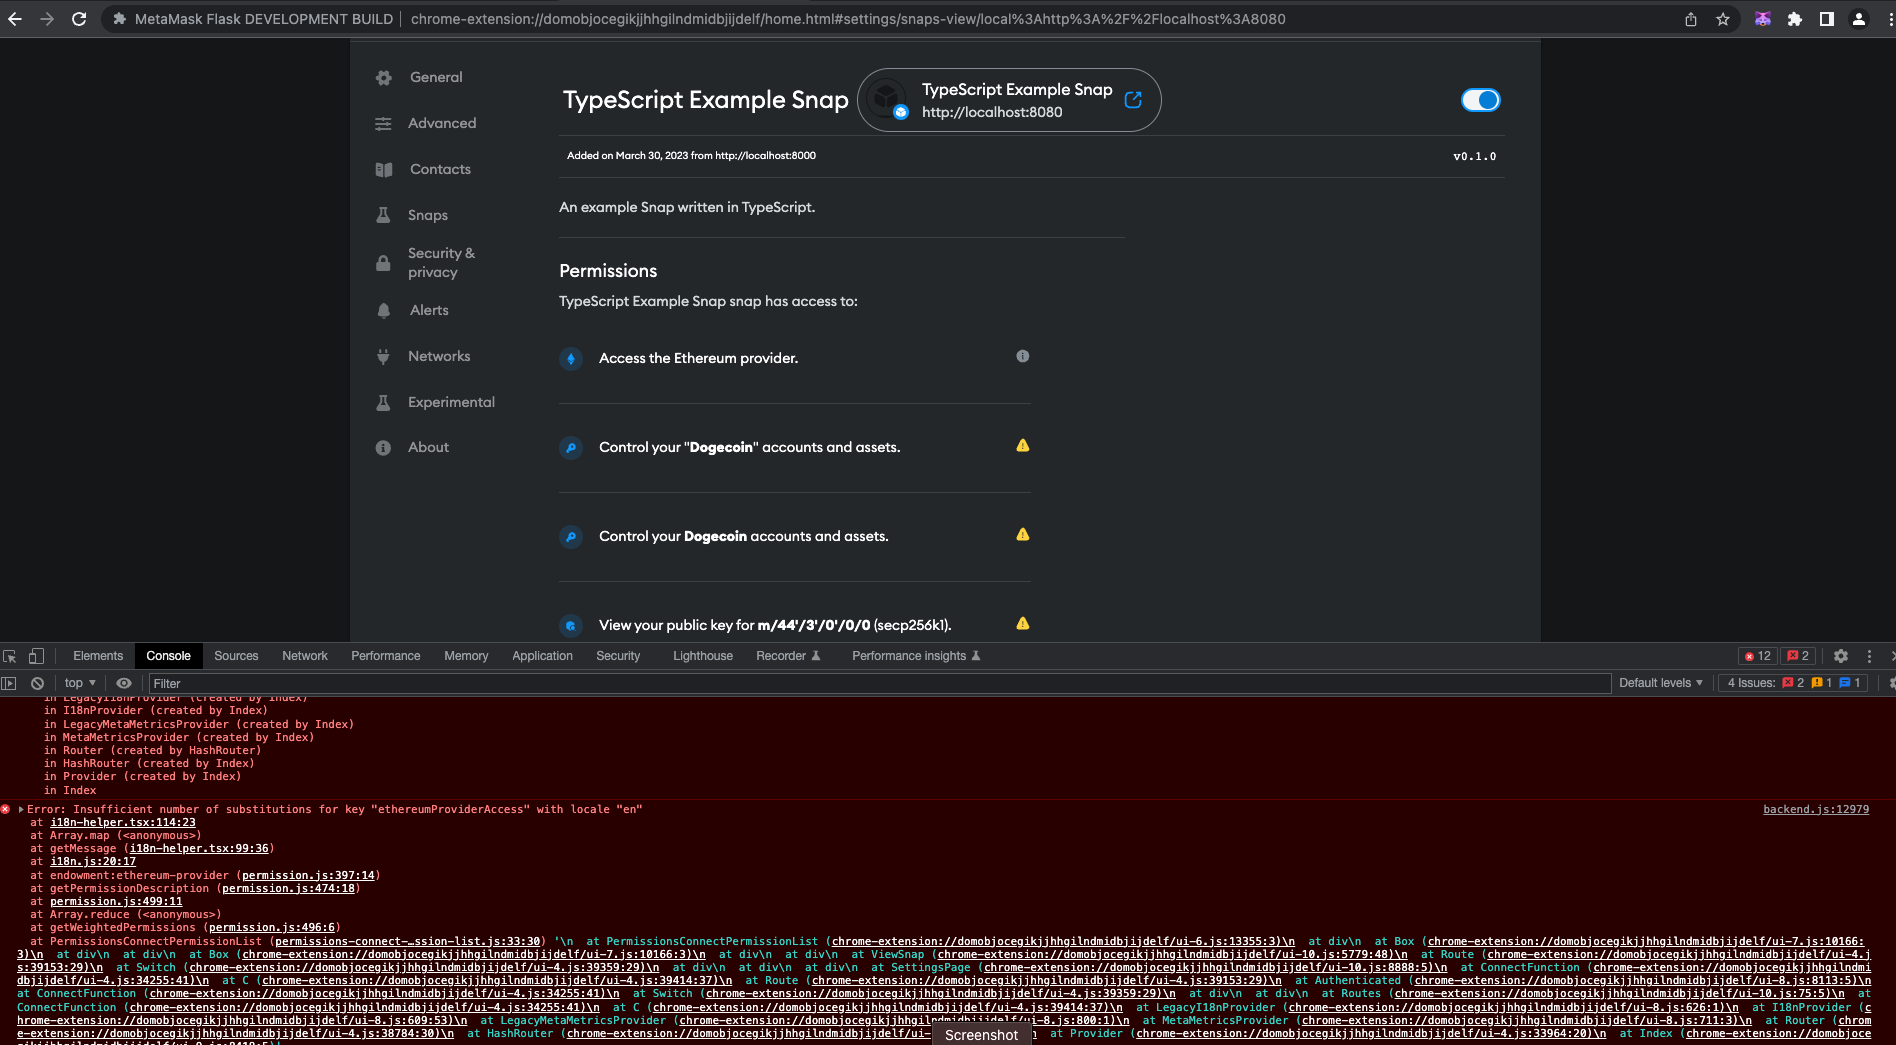Click the Ethereum diamond permission icon
This screenshot has width=1896, height=1045.
[x=571, y=359]
